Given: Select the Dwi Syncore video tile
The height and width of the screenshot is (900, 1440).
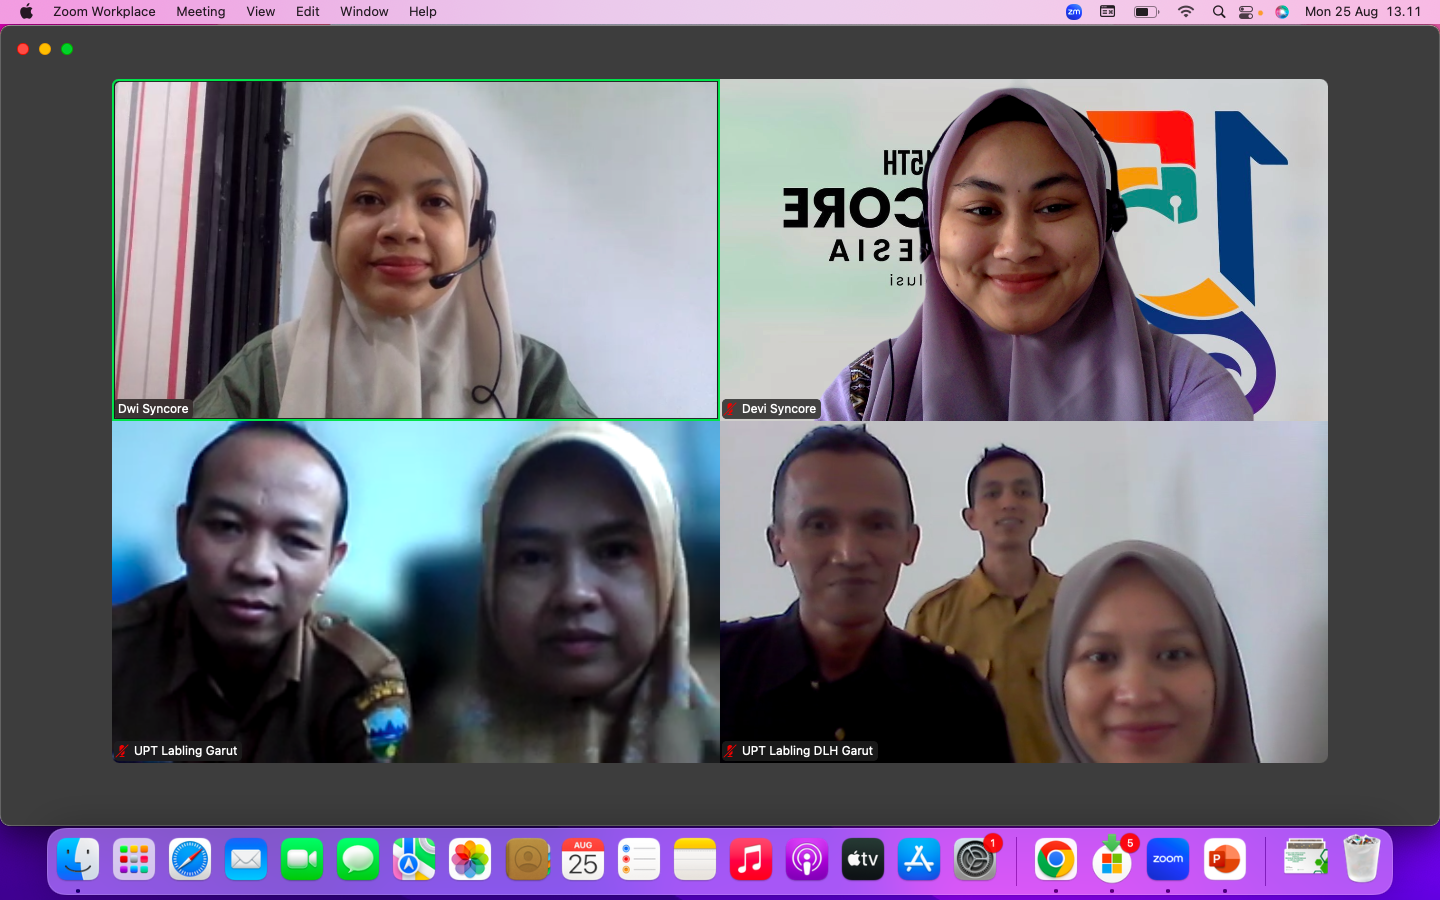Looking at the screenshot, I should pyautogui.click(x=415, y=250).
